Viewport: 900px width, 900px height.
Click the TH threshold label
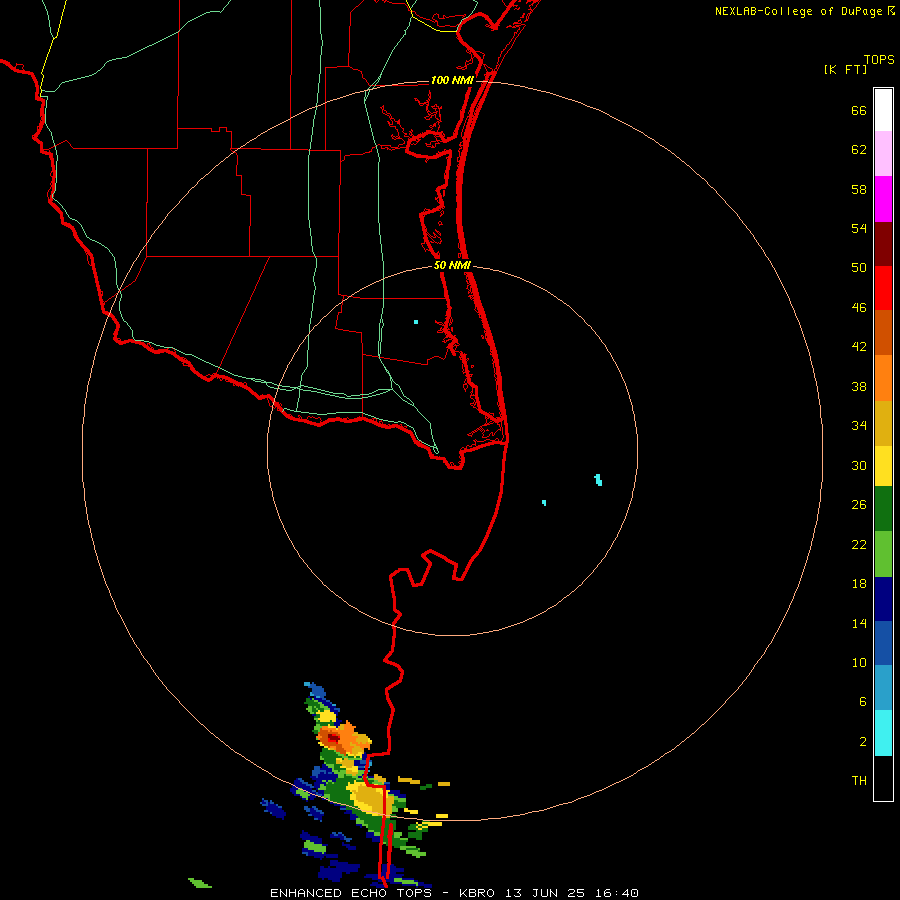tap(859, 781)
